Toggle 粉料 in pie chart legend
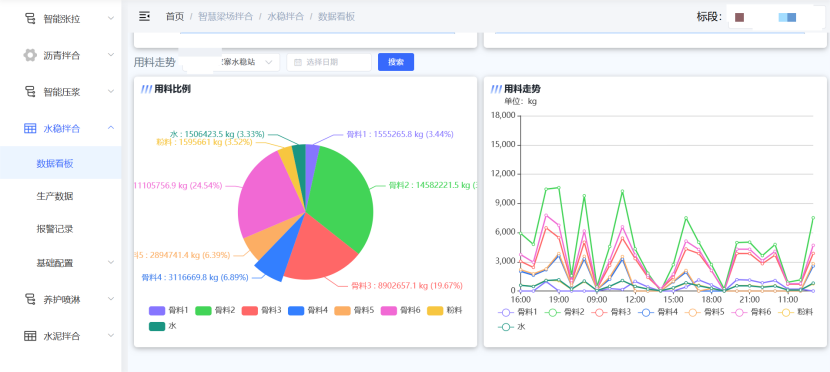 (445, 311)
